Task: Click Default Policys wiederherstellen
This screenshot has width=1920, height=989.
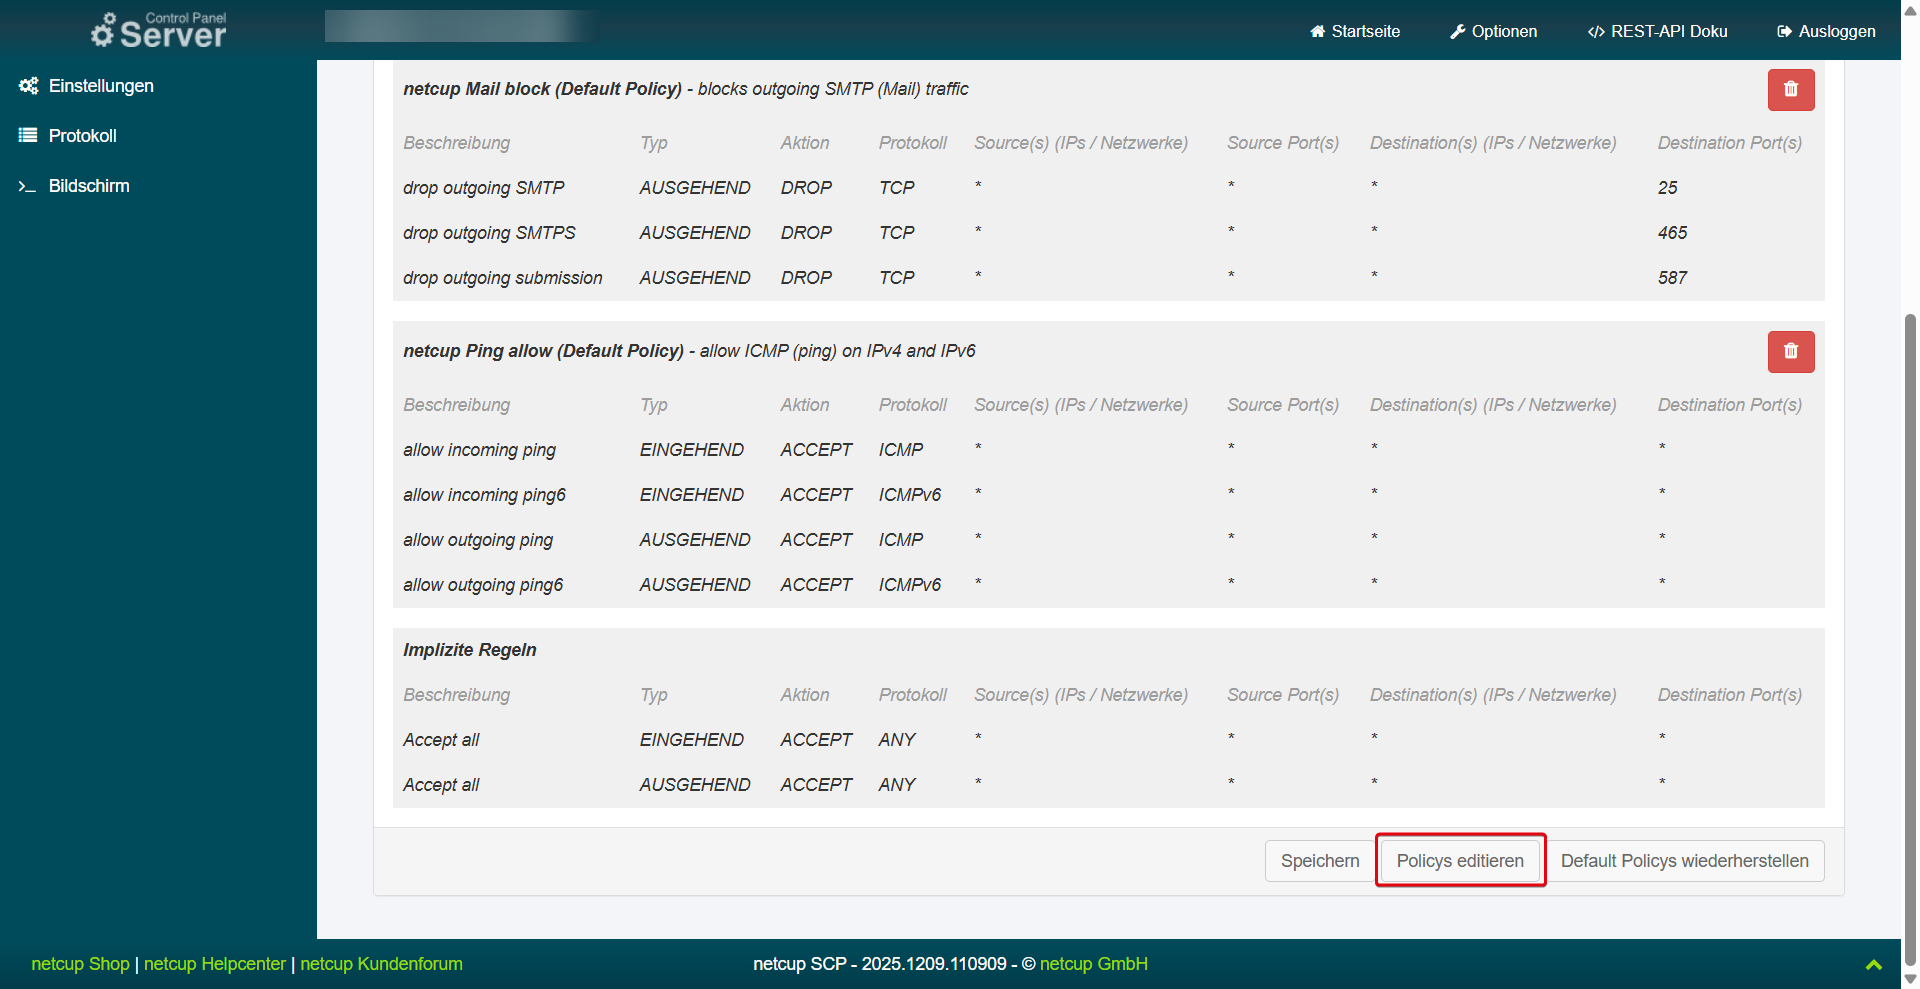Action: [x=1684, y=861]
